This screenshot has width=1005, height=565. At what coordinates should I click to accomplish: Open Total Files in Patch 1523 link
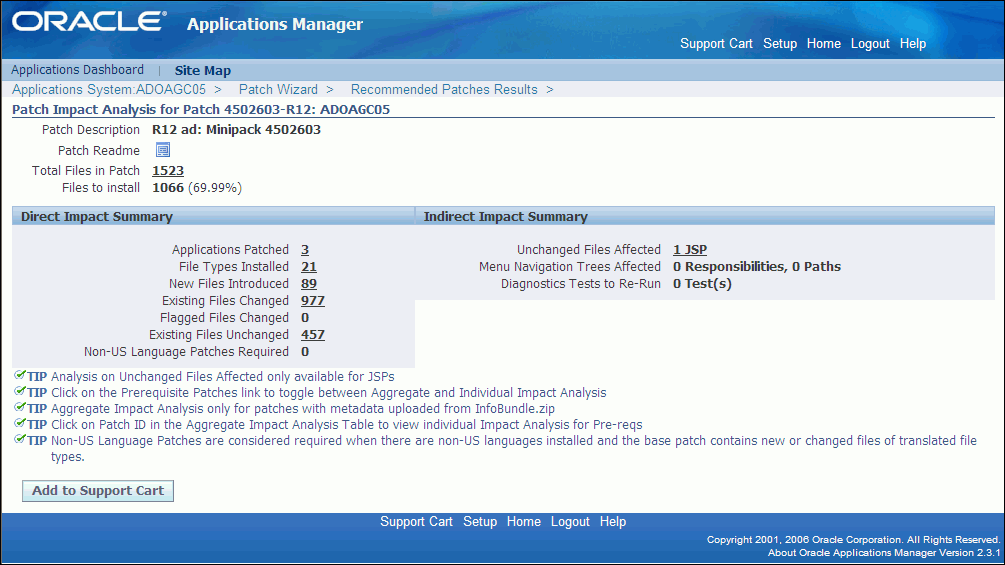(168, 170)
